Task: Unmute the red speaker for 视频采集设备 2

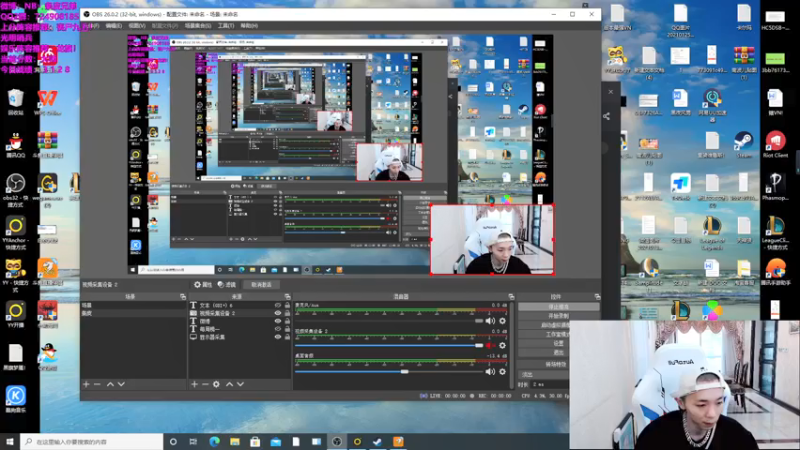Action: pos(490,345)
